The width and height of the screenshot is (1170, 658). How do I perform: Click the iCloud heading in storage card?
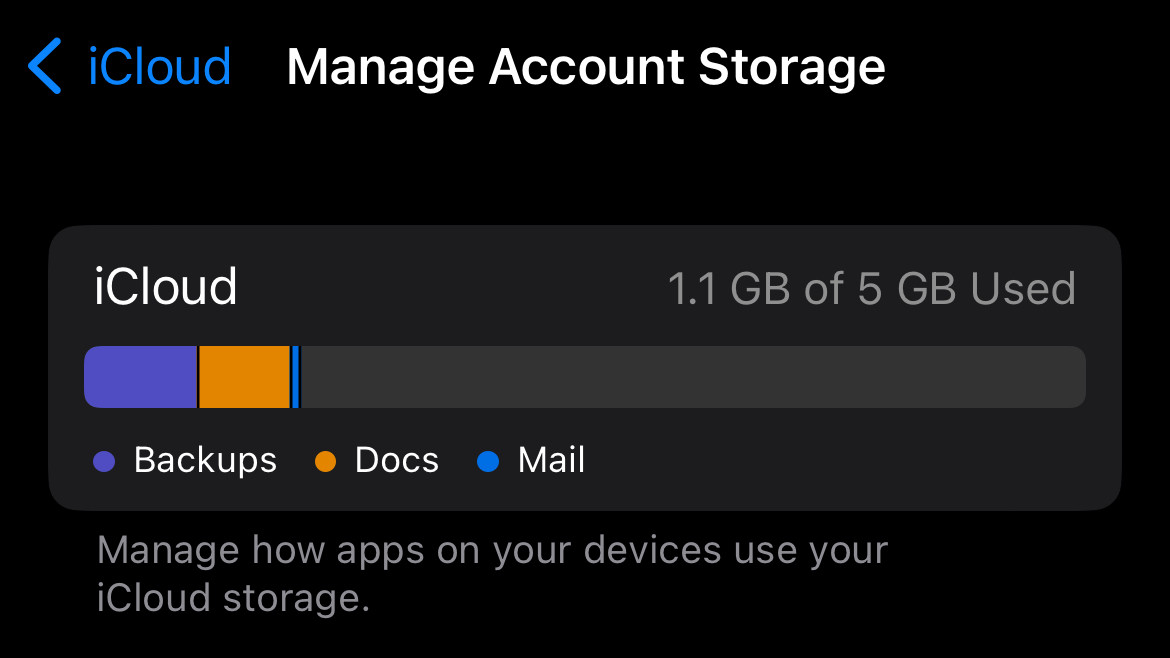click(165, 287)
